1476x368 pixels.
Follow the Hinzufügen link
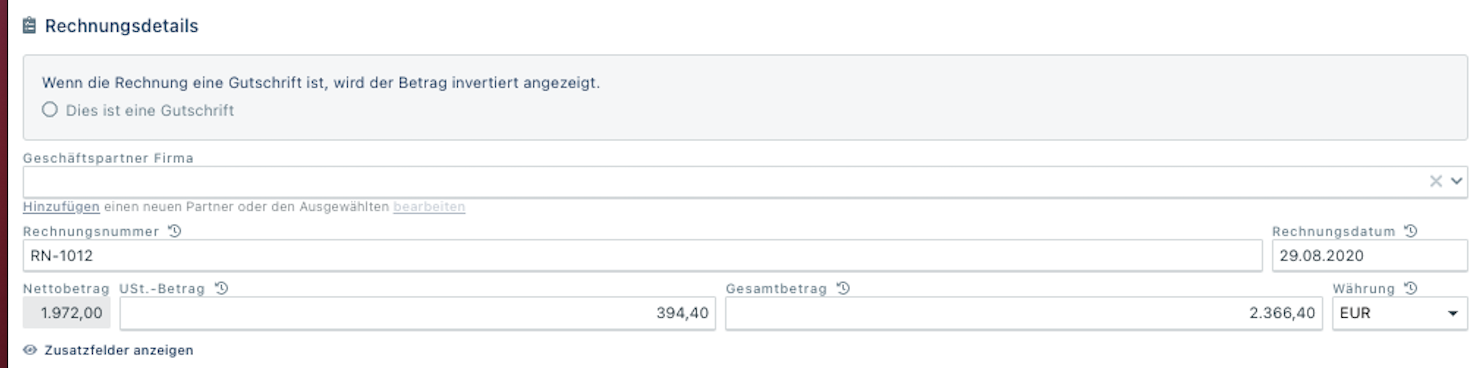point(61,208)
